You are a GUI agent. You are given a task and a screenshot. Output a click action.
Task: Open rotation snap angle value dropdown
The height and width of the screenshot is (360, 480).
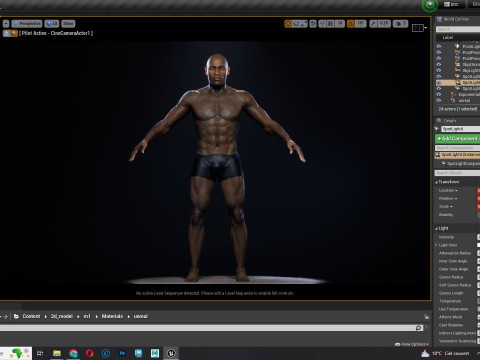[x=360, y=24]
